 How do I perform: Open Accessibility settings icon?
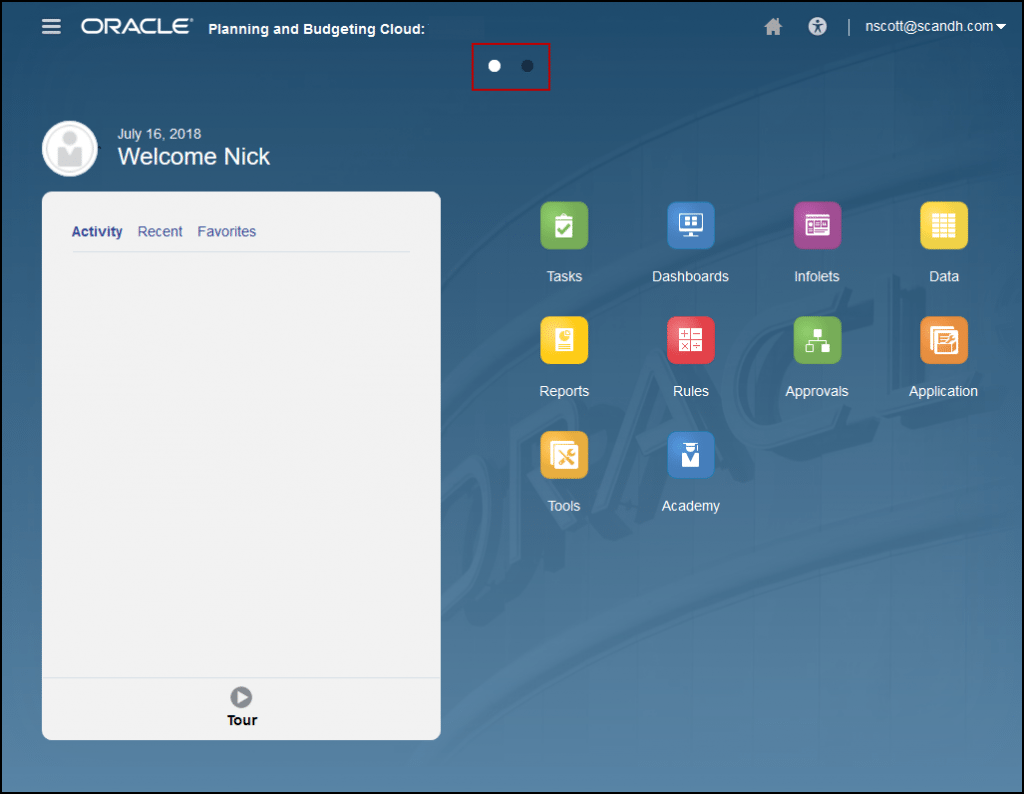(817, 27)
